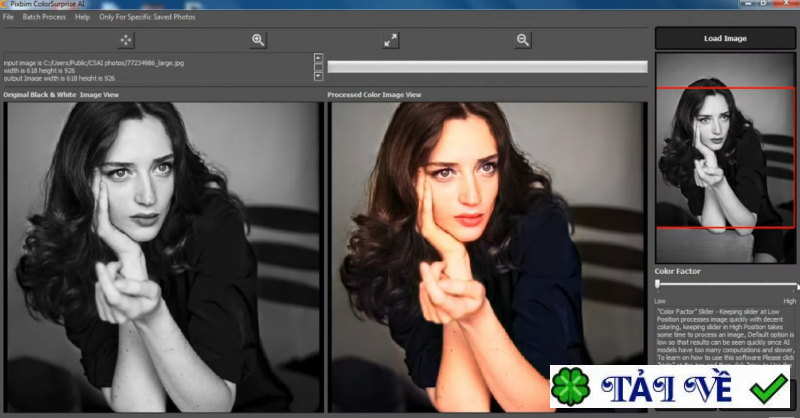Click the Color Factor label
This screenshot has width=800, height=418.
[678, 271]
